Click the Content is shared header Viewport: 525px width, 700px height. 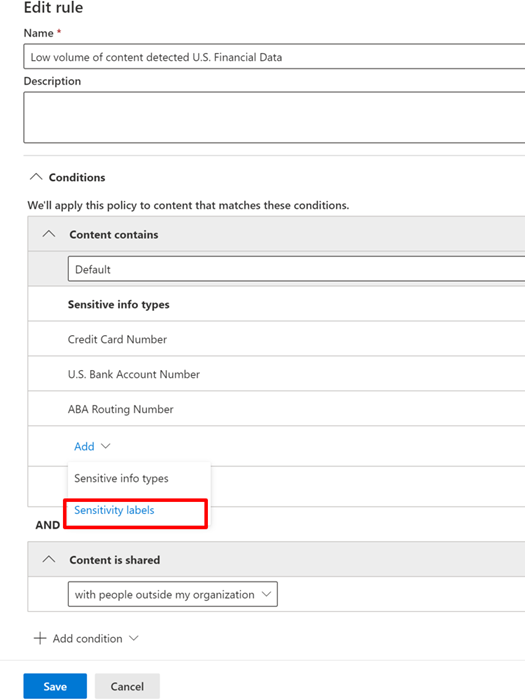pyautogui.click(x=276, y=559)
